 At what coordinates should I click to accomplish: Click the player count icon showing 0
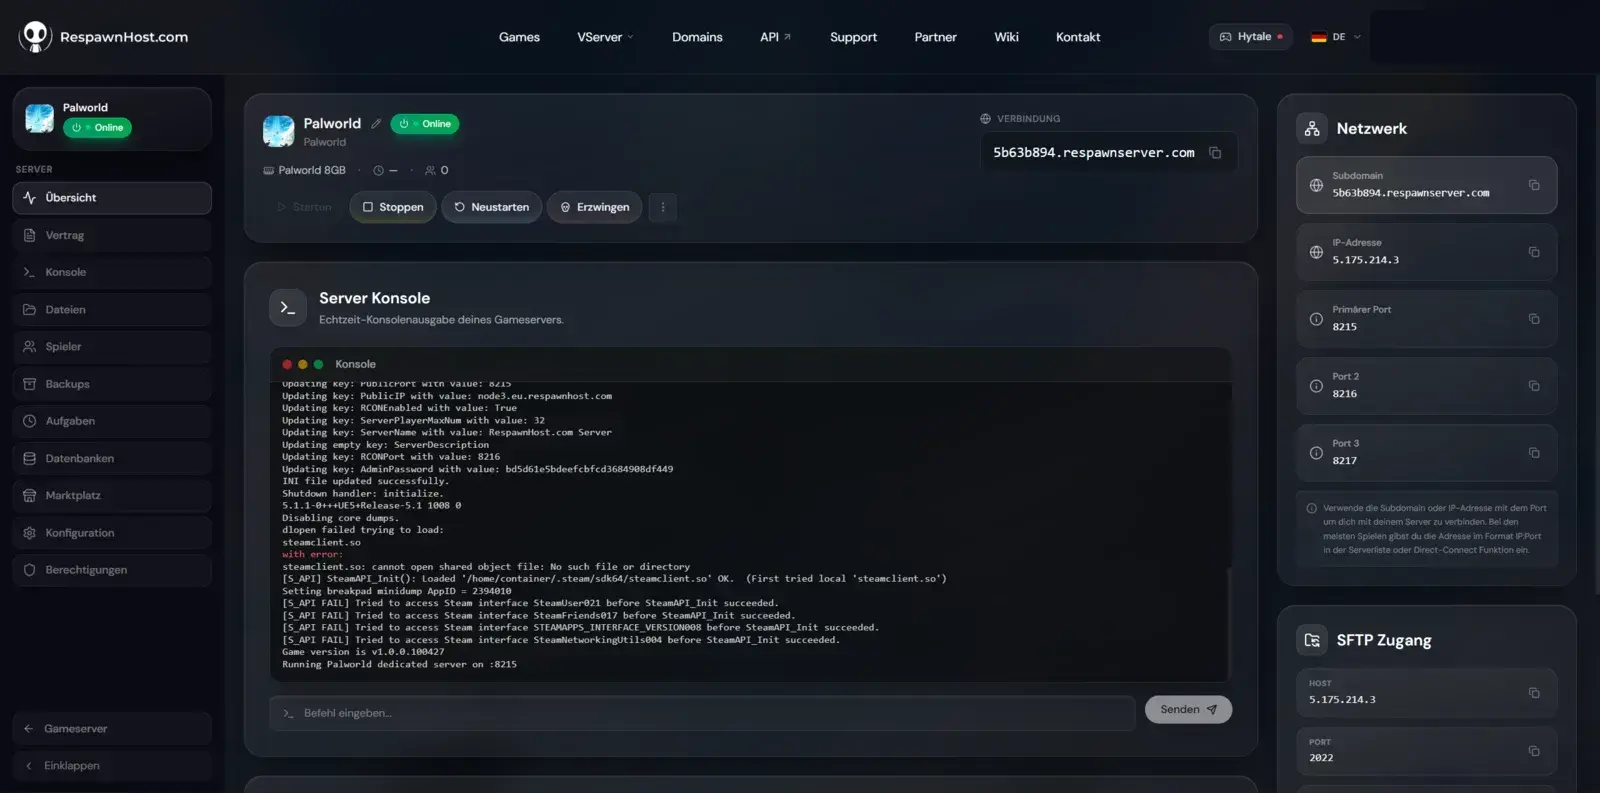430,170
